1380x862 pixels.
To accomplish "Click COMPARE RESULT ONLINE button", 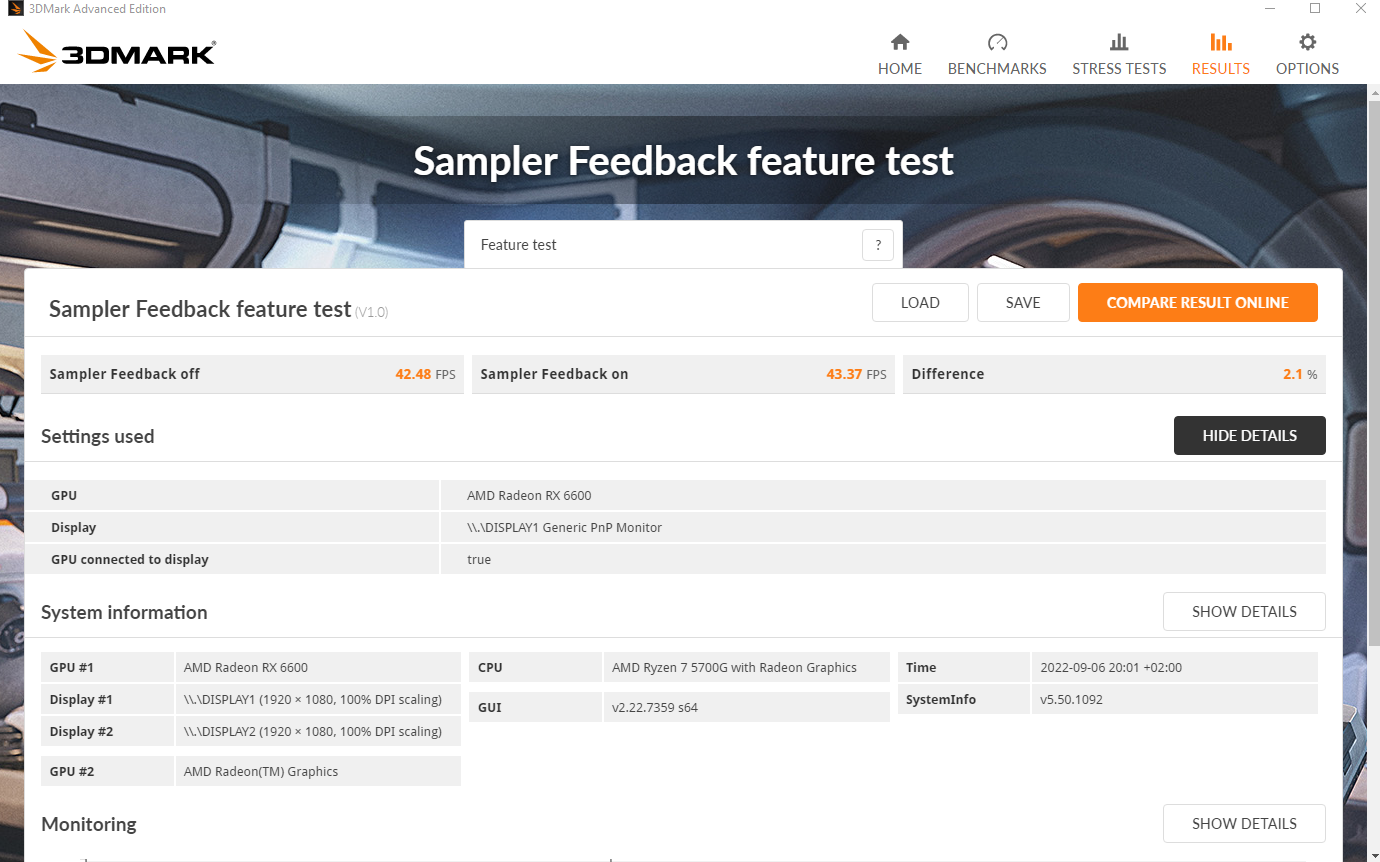I will tap(1197, 303).
